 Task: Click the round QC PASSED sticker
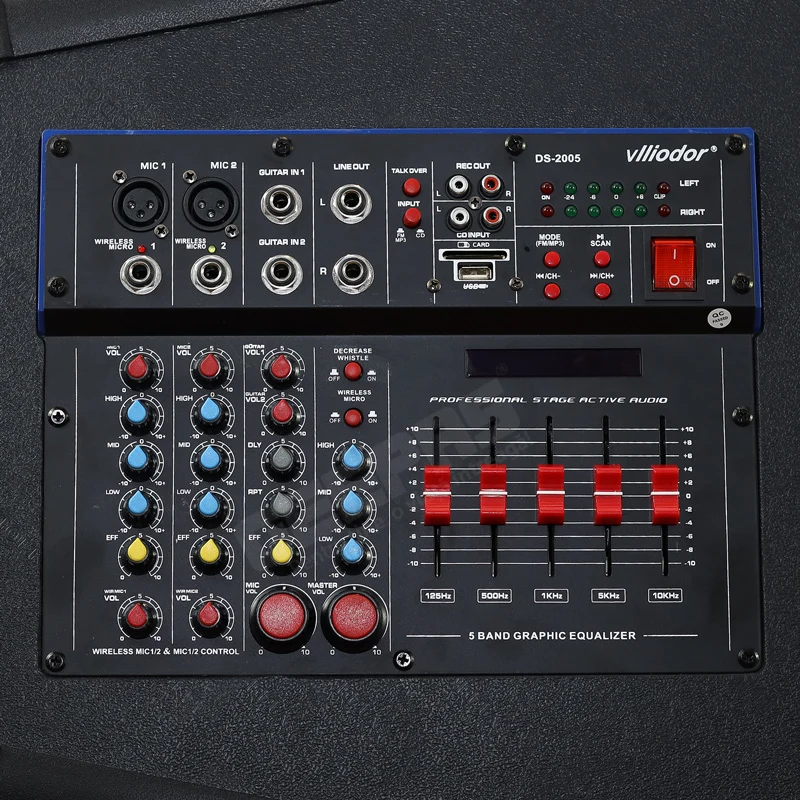[x=719, y=318]
